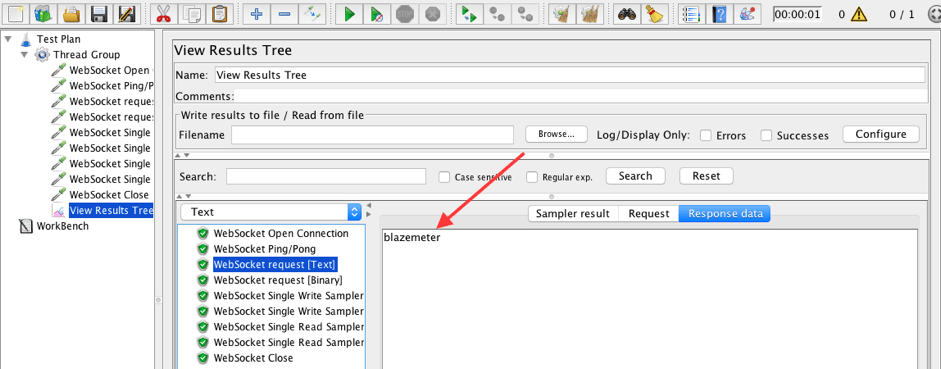Click the Toggle enable/disable toolbar icon
Viewport: 941px width, 369px height.
(x=313, y=13)
